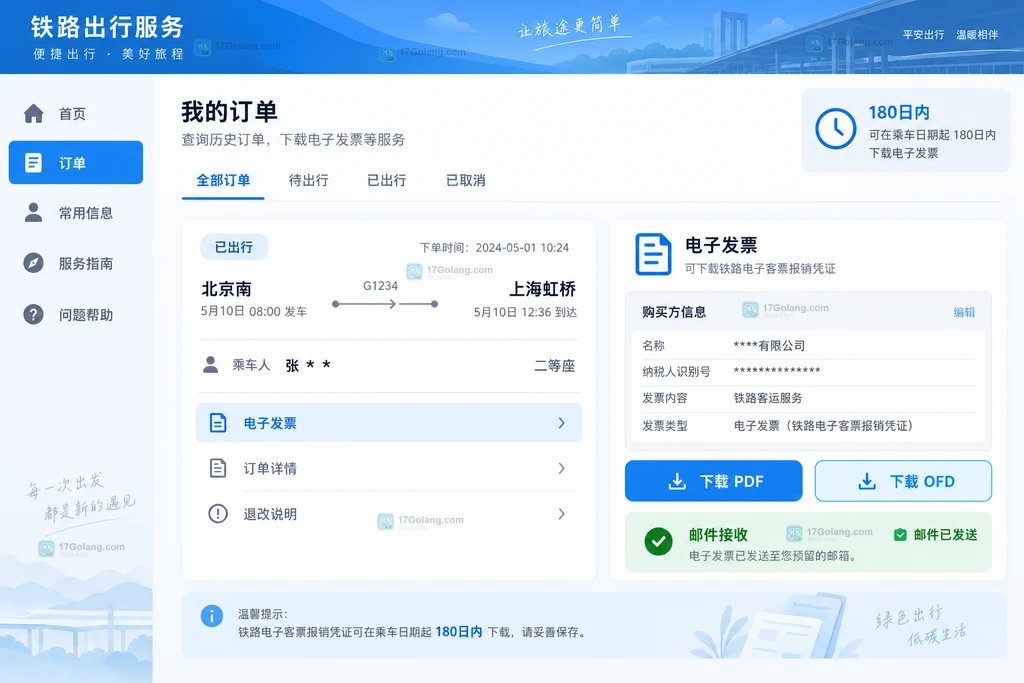Click the blue document icon in 电子发票 row
The height and width of the screenshot is (683, 1024).
tap(218, 422)
